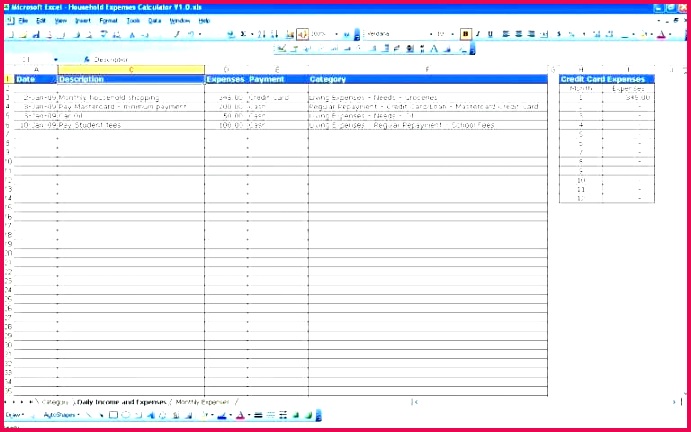Select the Arrow drawing tool
691x432 pixels.
coord(101,415)
